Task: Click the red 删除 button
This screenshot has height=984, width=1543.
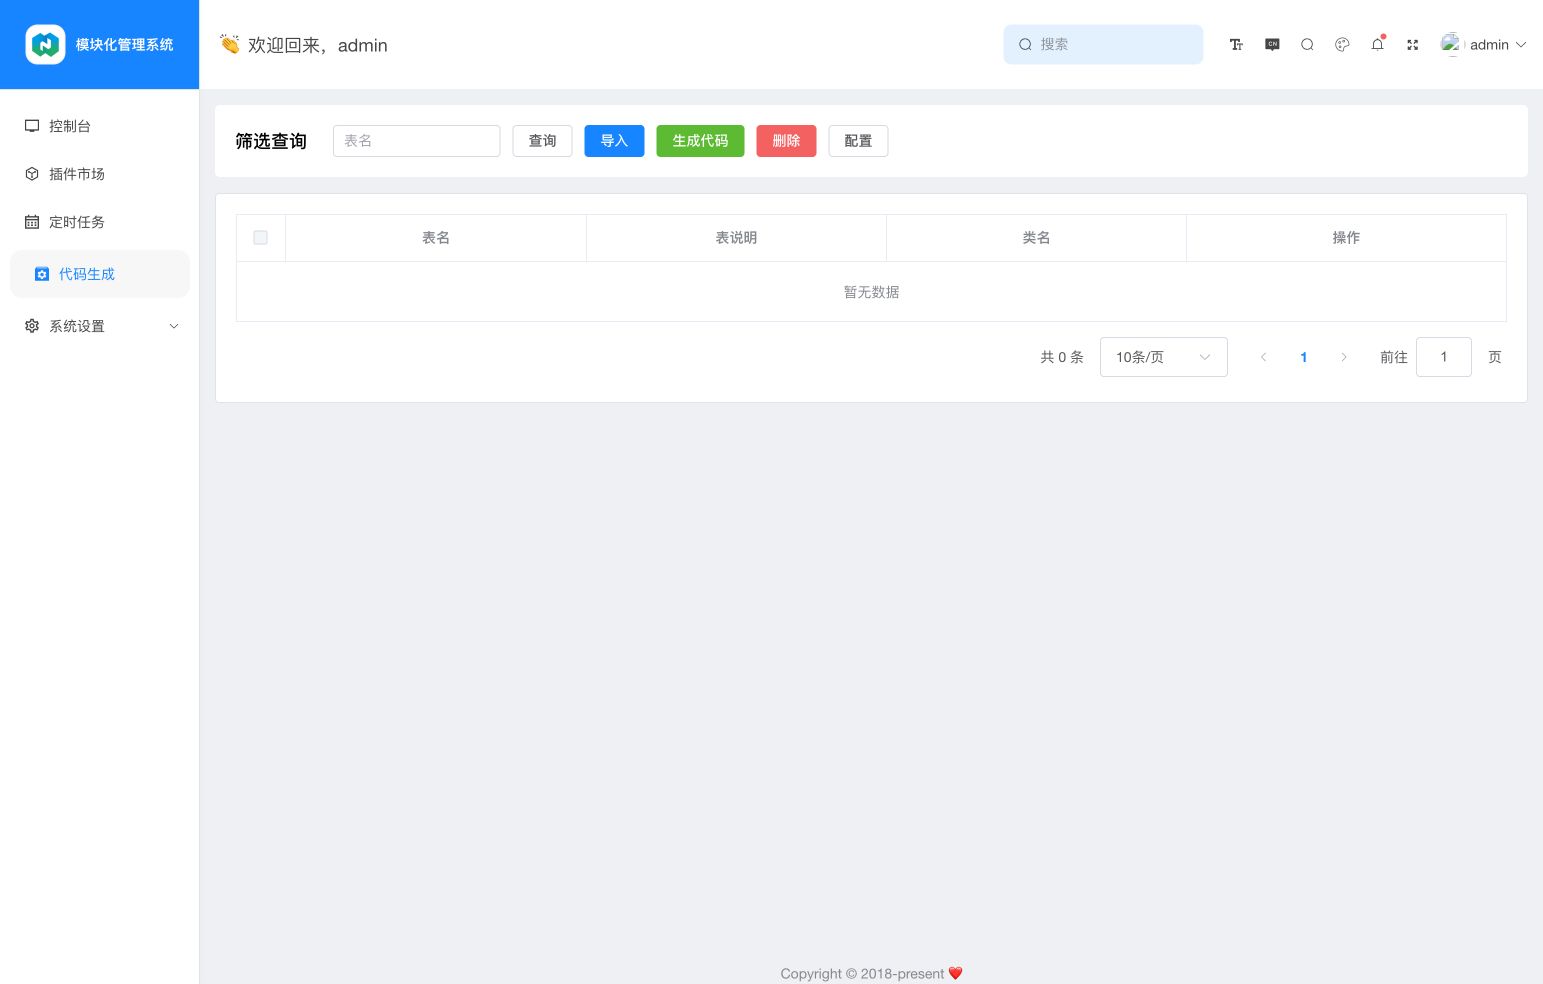Action: (786, 141)
